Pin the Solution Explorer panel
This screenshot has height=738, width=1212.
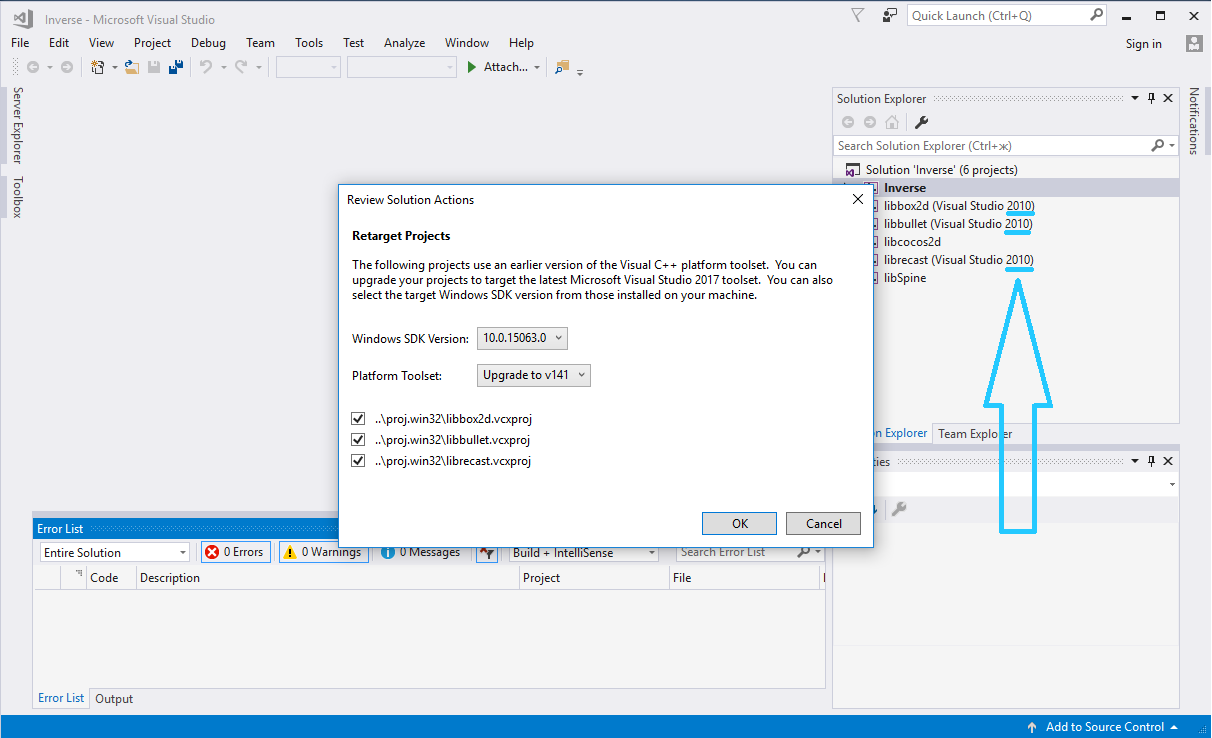tap(1151, 98)
